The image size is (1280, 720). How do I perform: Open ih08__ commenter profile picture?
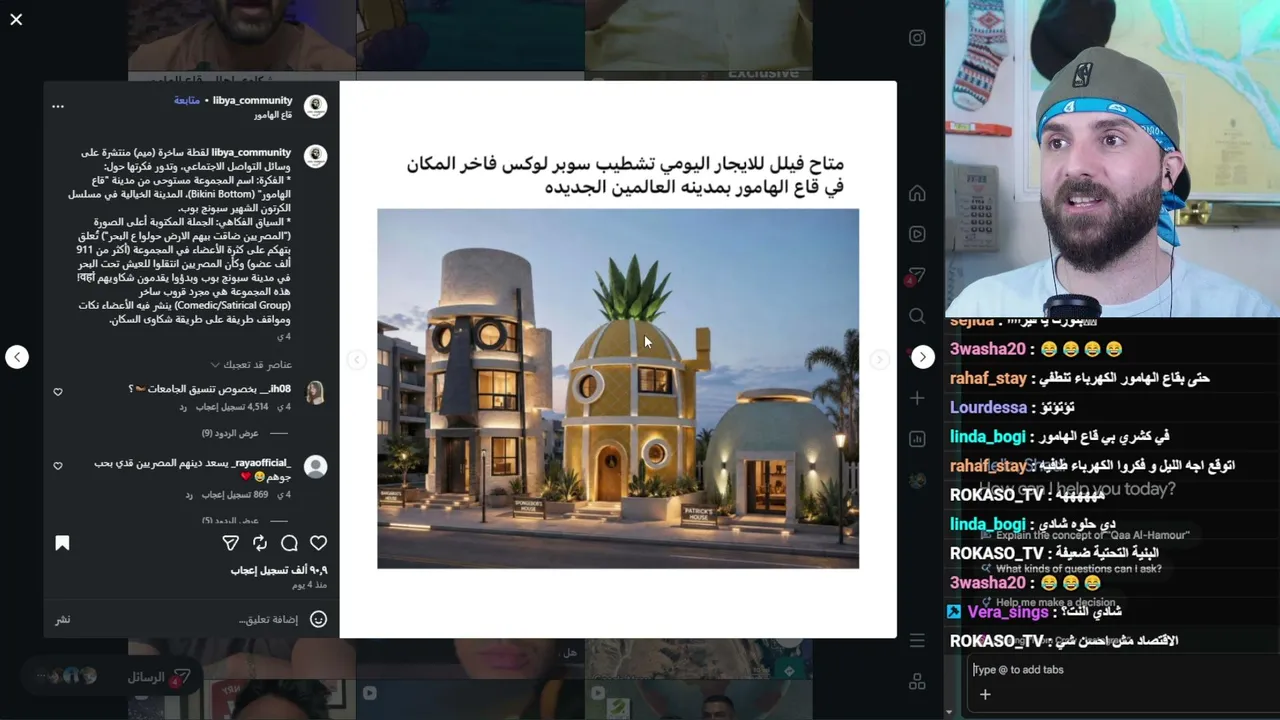coord(315,393)
